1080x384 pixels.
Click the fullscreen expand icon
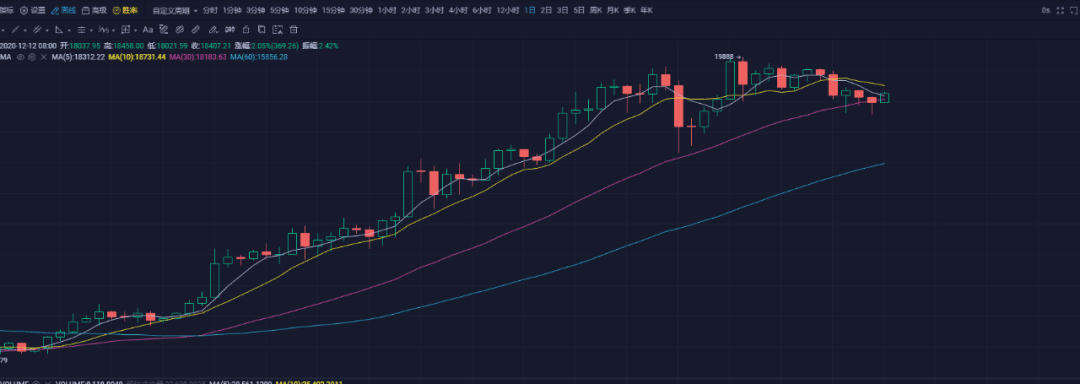[x=1061, y=10]
